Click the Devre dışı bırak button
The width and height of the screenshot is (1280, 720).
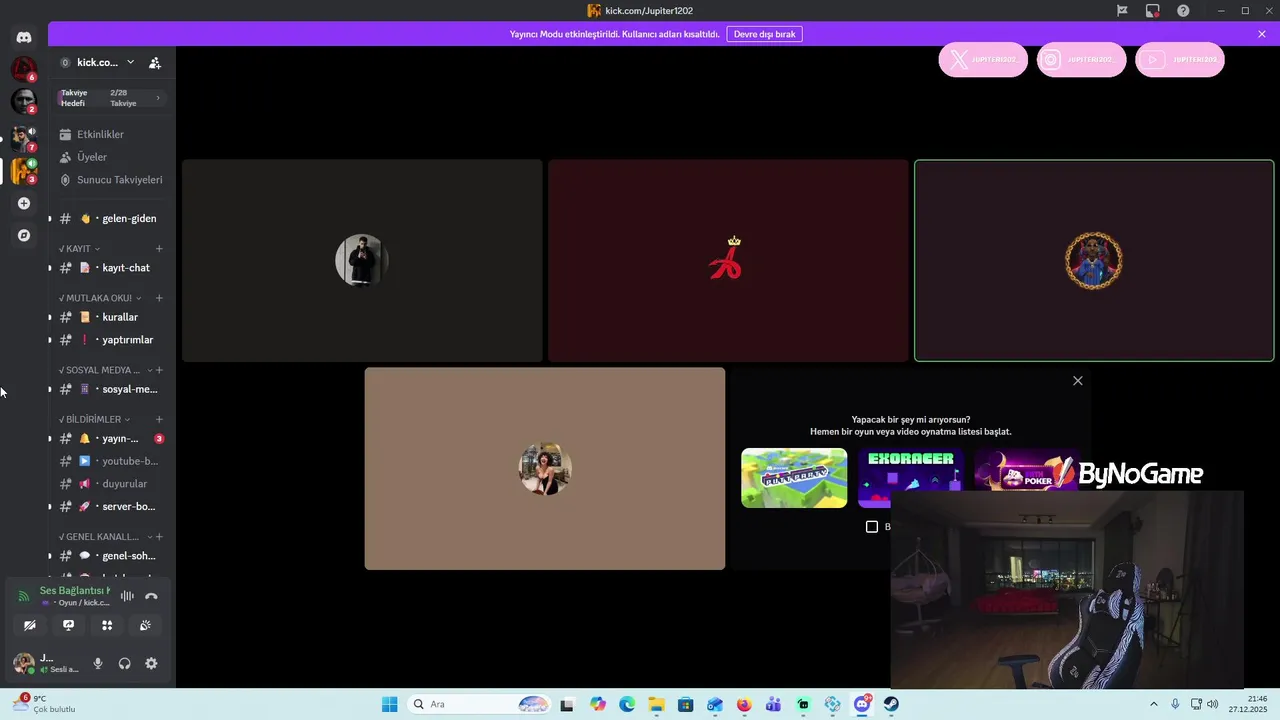(764, 34)
